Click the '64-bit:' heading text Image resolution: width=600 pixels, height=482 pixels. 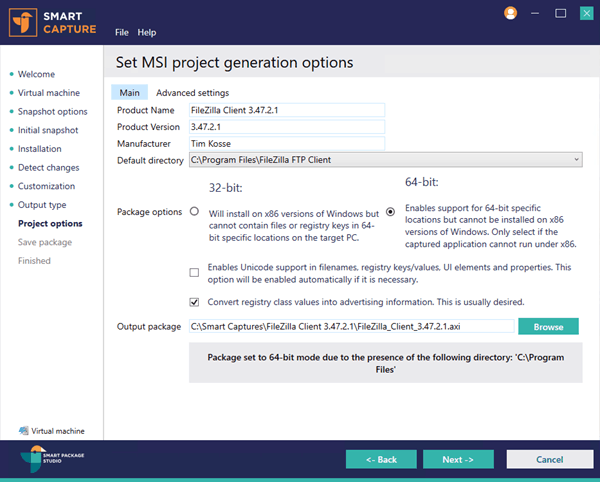click(422, 182)
